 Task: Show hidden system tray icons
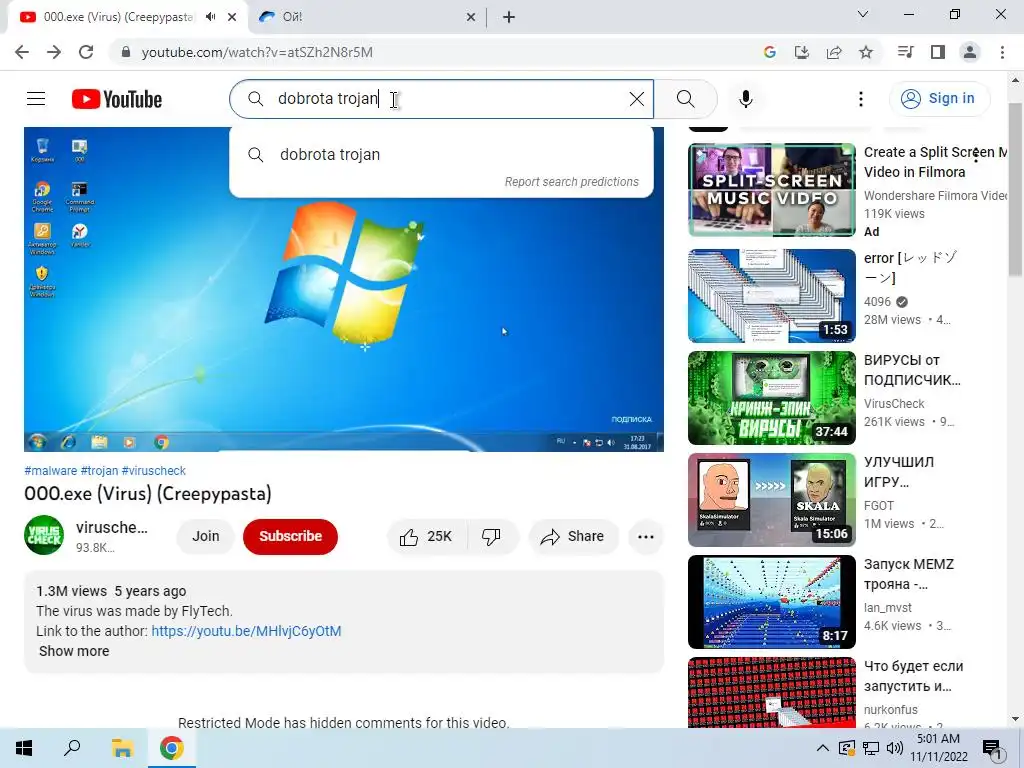pos(823,748)
